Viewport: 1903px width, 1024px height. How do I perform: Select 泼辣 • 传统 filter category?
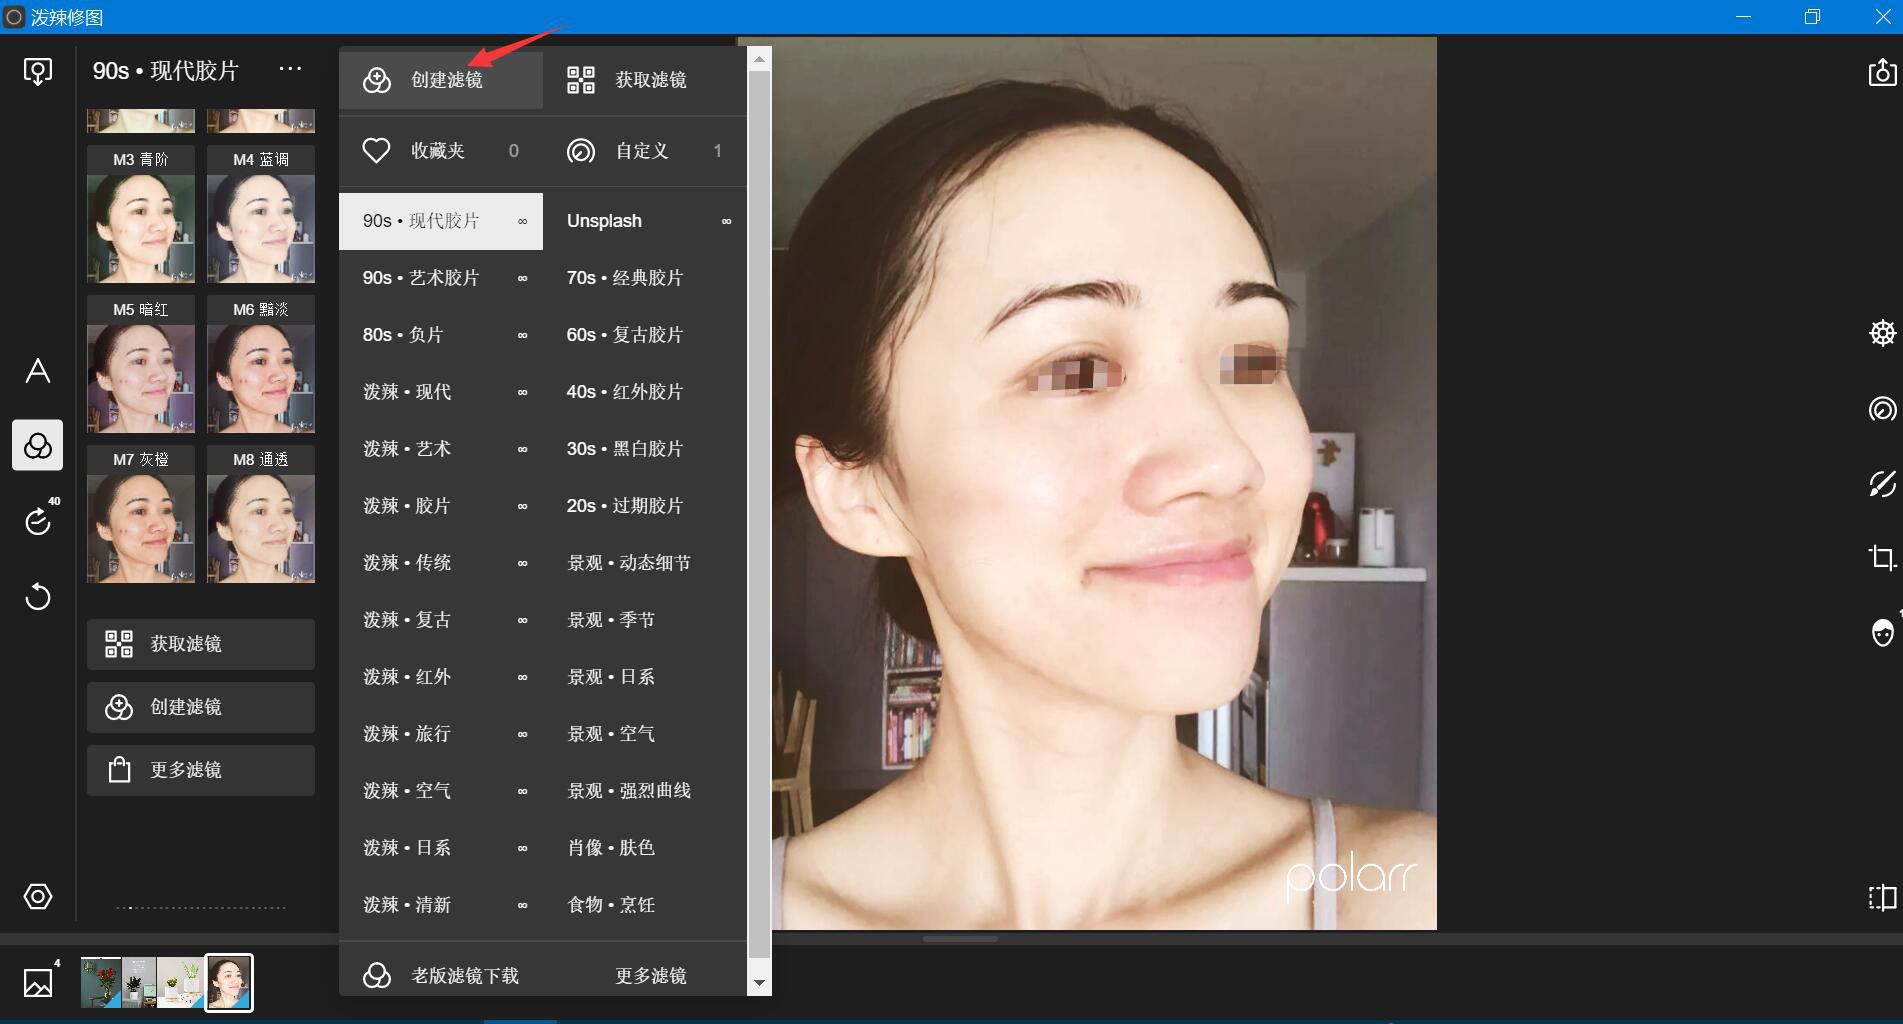point(441,563)
